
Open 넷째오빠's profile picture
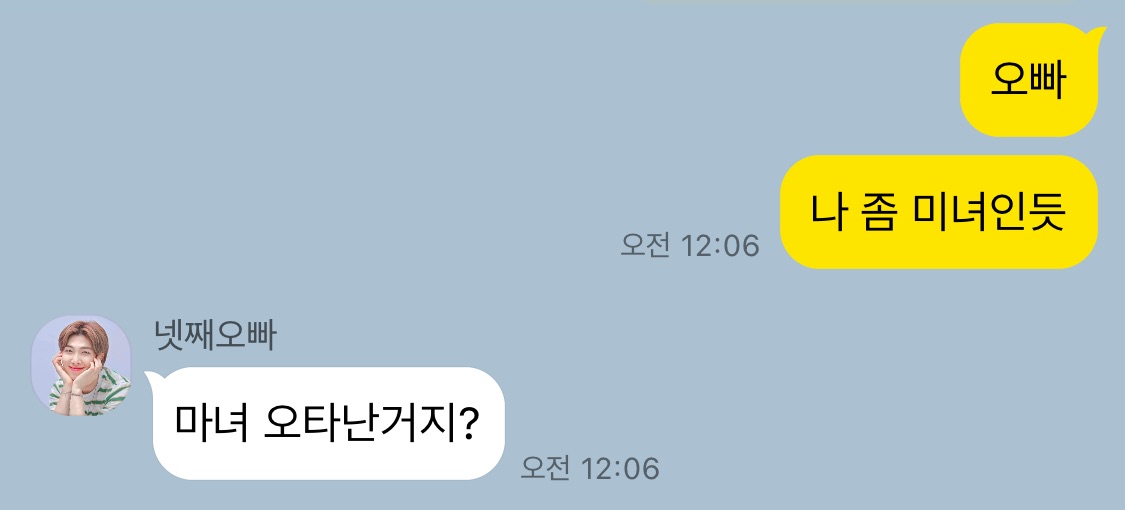[x=81, y=365]
